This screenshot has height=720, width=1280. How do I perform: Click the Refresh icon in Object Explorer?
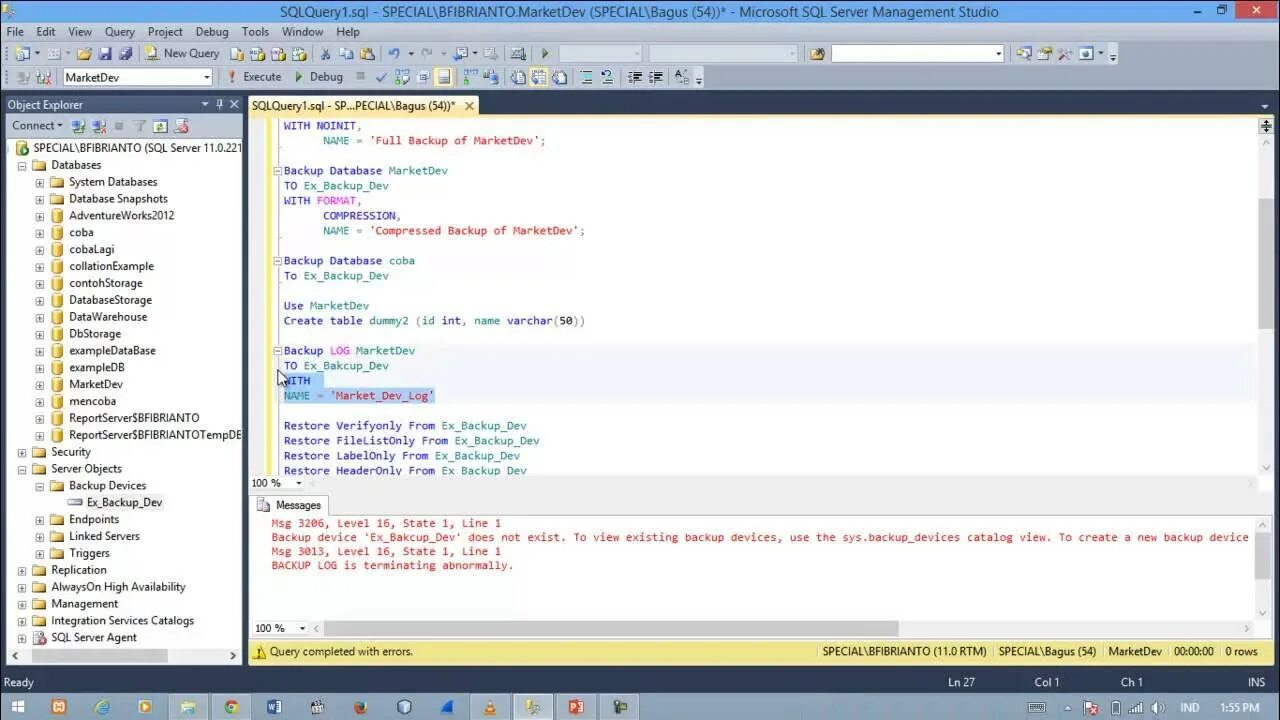pos(160,126)
